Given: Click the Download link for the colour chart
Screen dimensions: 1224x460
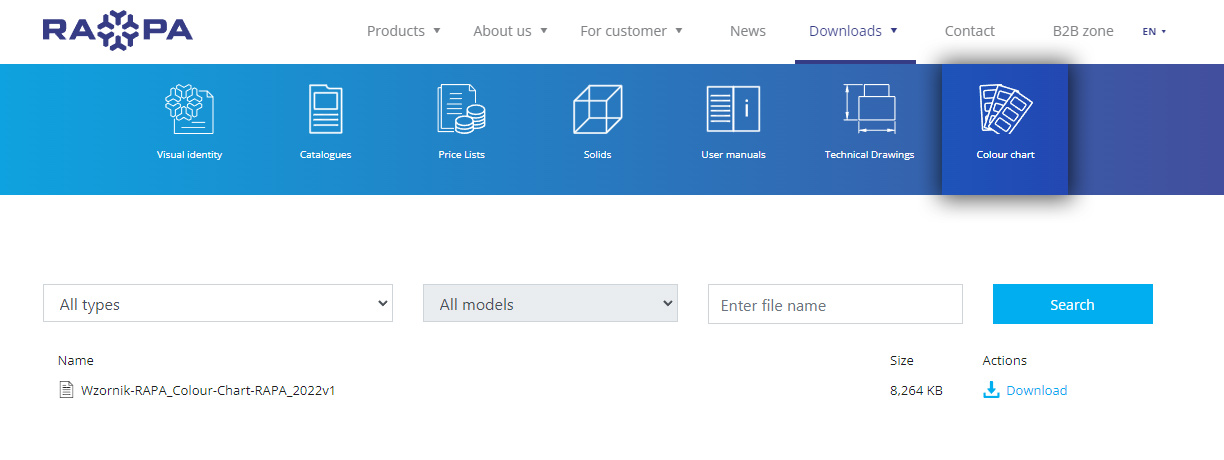Looking at the screenshot, I should point(1036,391).
